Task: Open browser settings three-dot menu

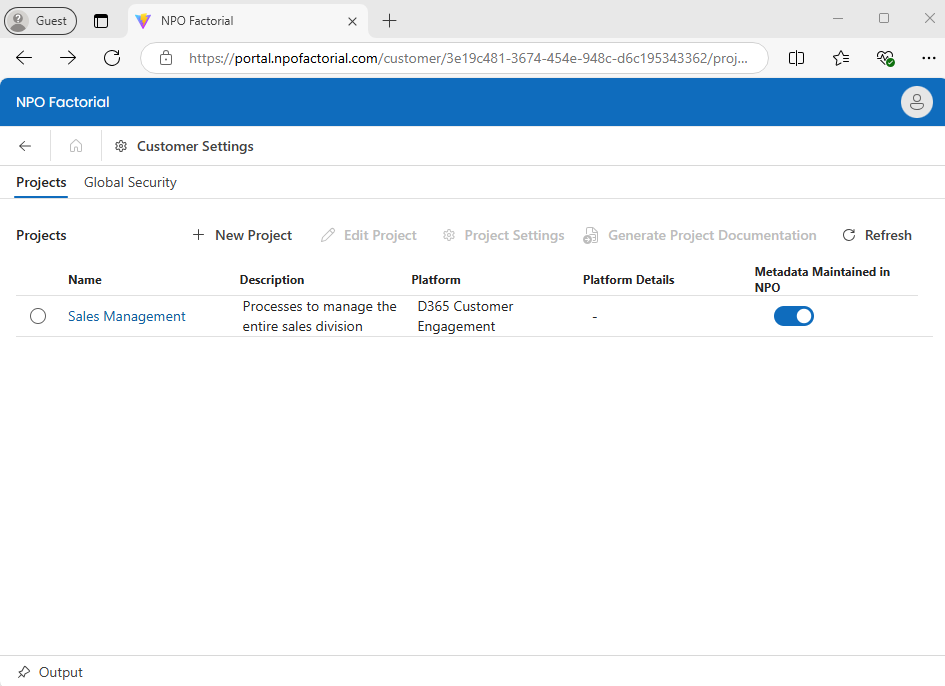Action: [928, 58]
